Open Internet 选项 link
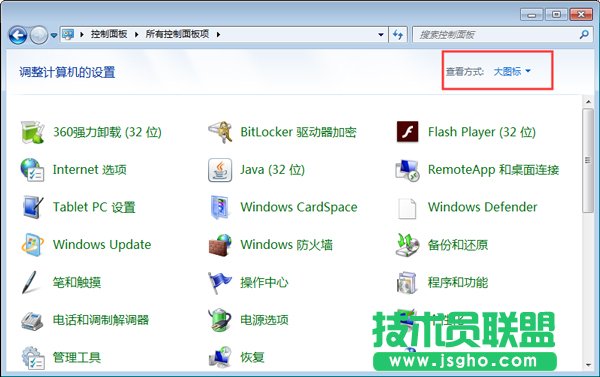This screenshot has width=600, height=377. point(90,170)
